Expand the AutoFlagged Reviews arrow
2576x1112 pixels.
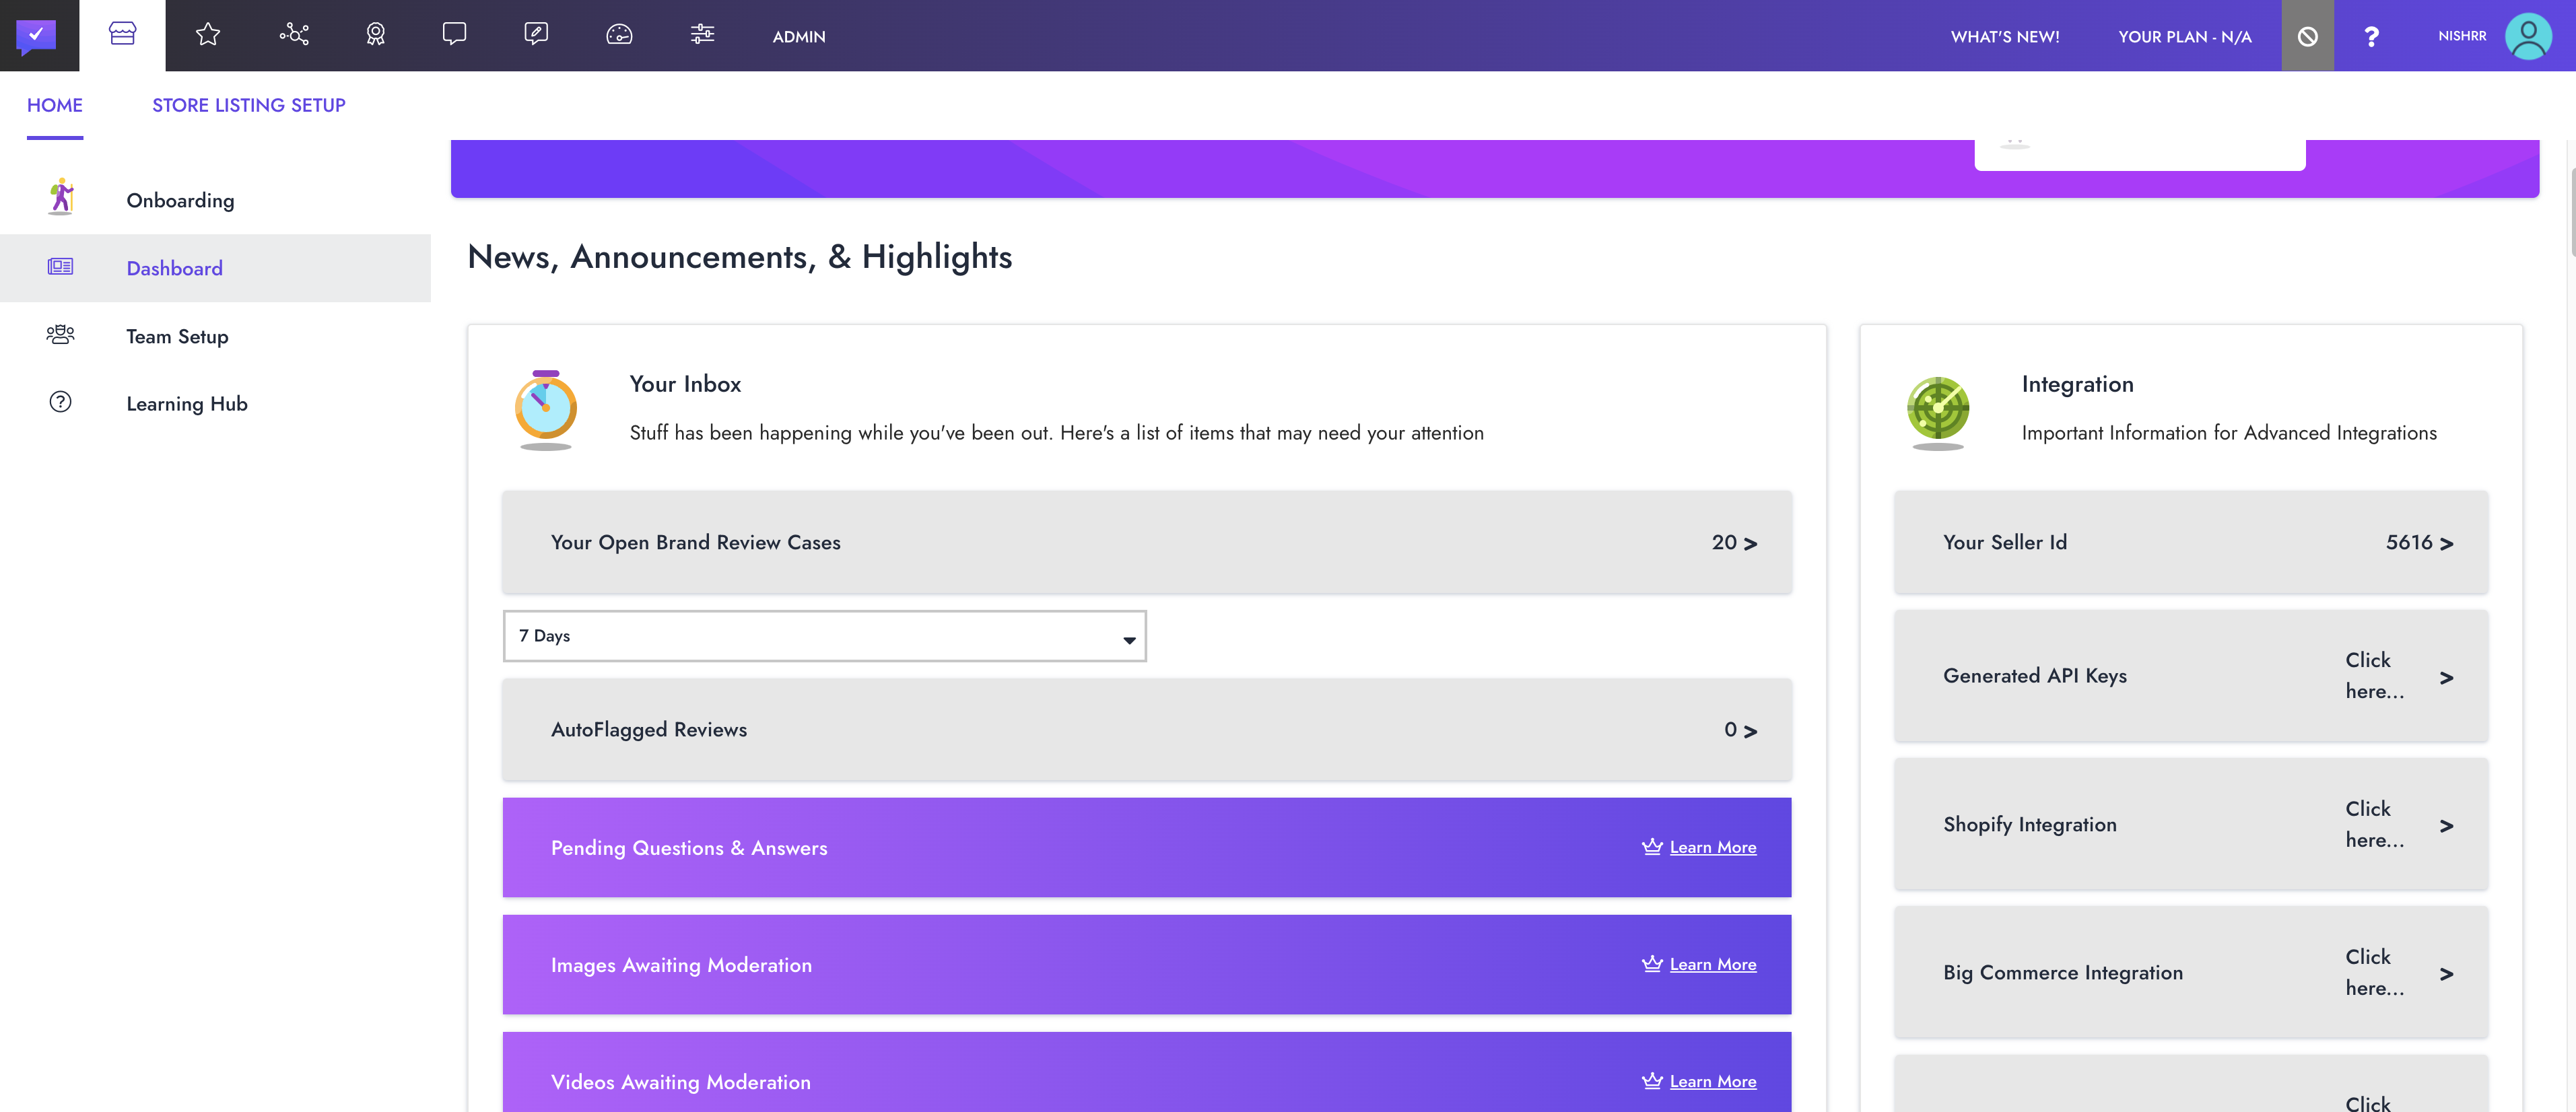[x=1750, y=732]
